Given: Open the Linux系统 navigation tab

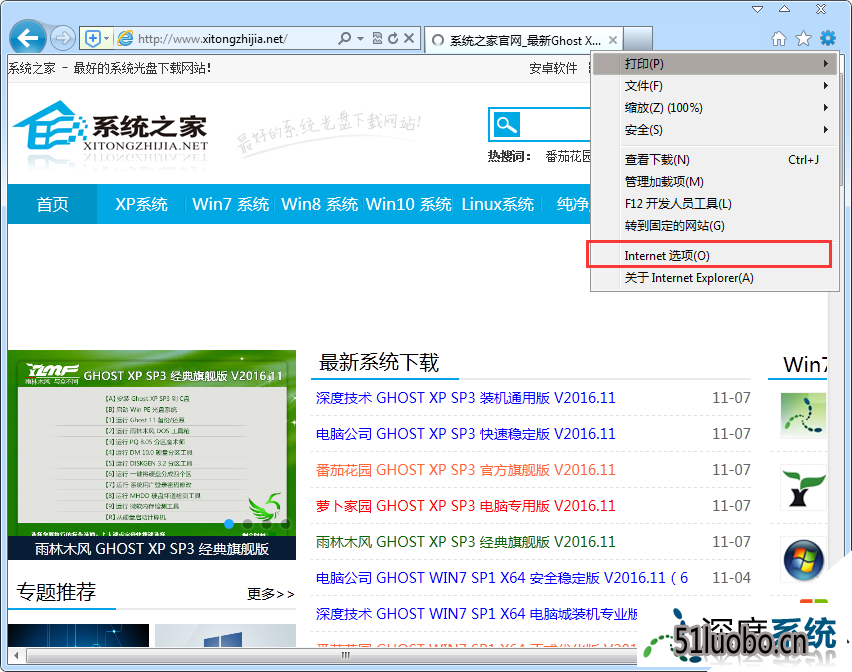Looking at the screenshot, I should (498, 204).
